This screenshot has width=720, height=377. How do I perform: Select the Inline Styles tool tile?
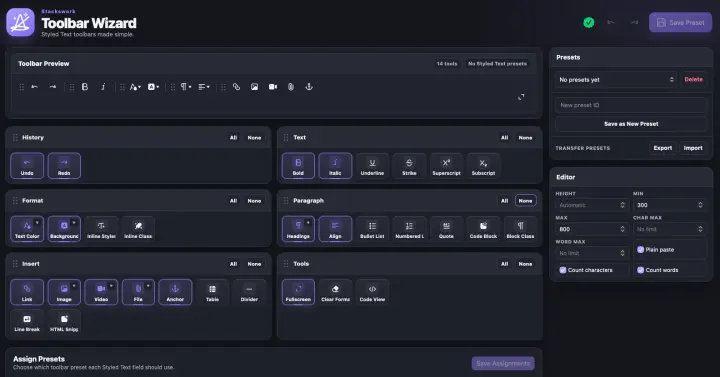(x=101, y=229)
